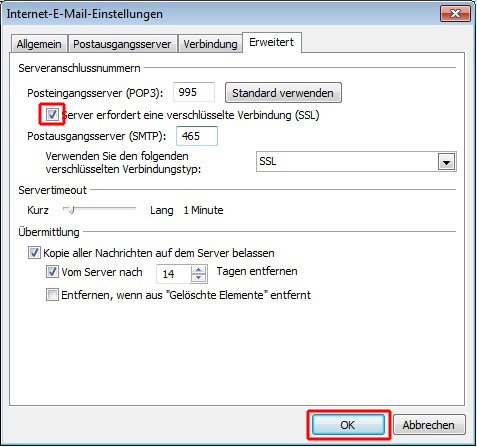Open the Postausgangsserver tab
Viewport: 477px width, 447px height.
pos(122,44)
